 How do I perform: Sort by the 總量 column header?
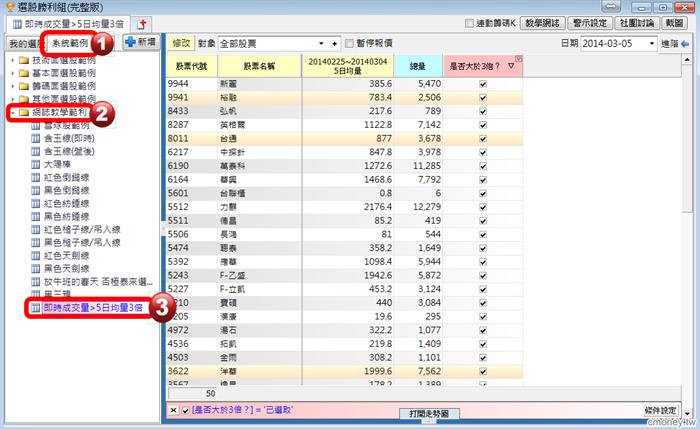point(418,66)
